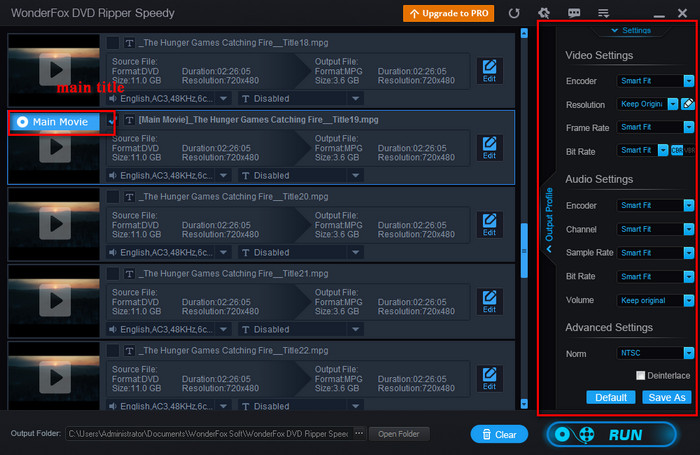Open subtitle Disabled dropdown for Title20
Image resolution: width=700 pixels, height=455 pixels.
(x=355, y=253)
